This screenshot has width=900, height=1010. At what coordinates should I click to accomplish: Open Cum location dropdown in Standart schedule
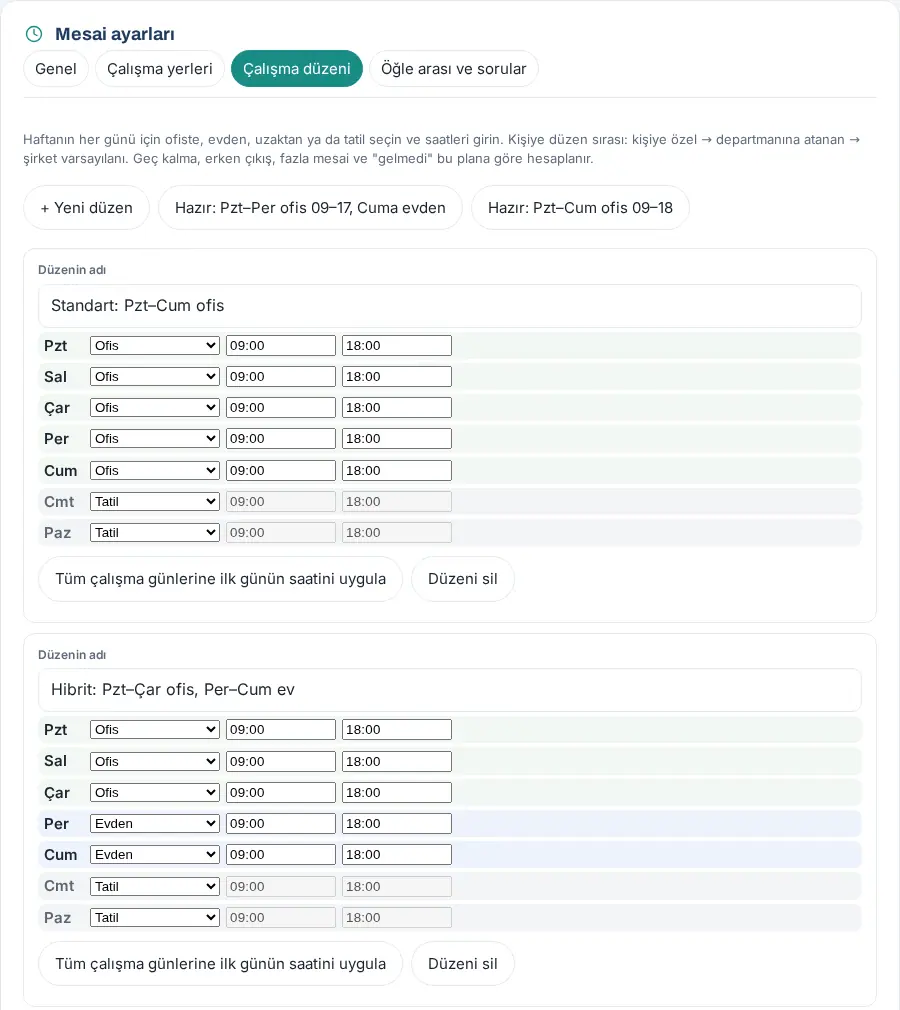tap(155, 470)
